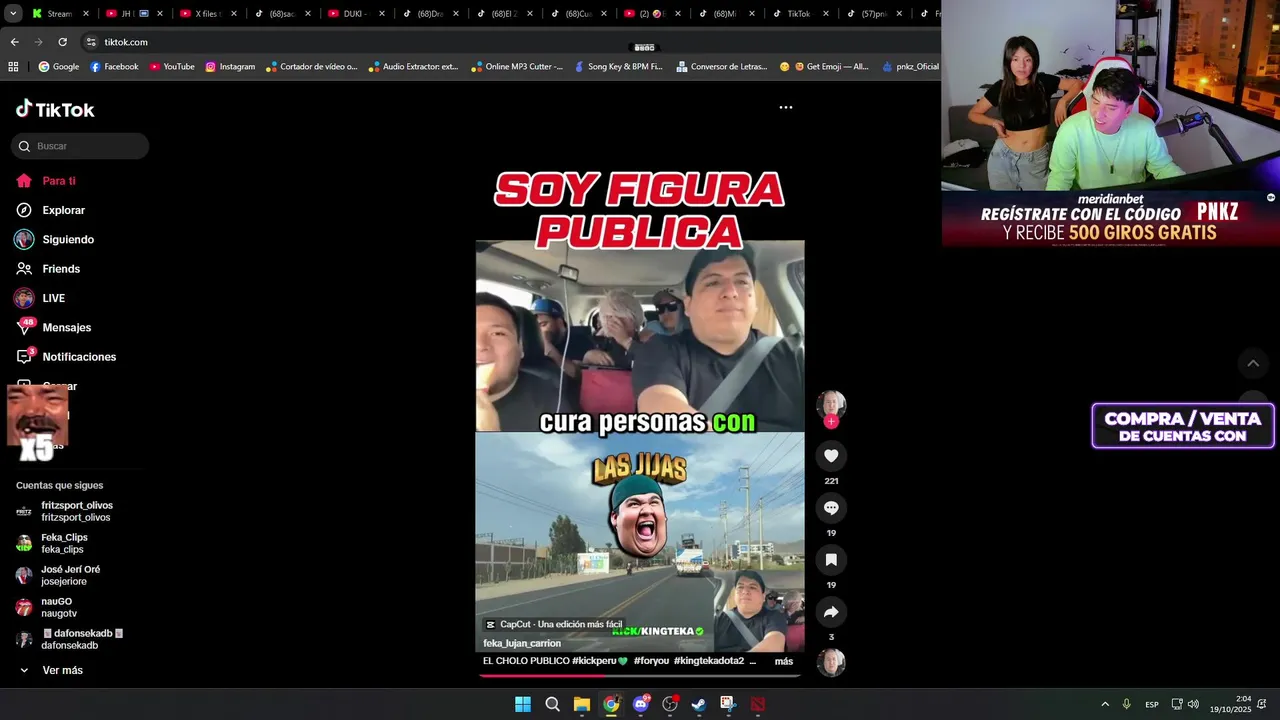This screenshot has width=1280, height=720.
Task: Switch to the JH YouTube tab
Action: [133, 14]
